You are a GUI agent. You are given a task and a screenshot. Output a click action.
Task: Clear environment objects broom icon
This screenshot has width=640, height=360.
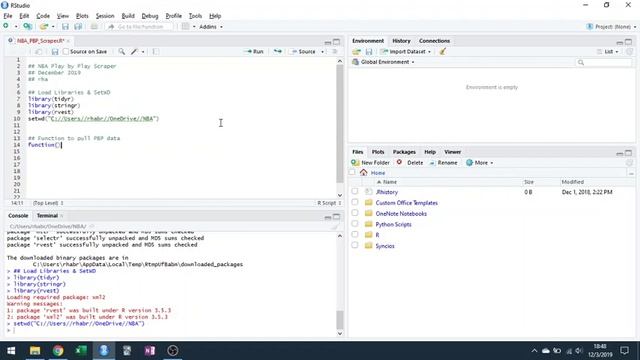[x=442, y=52]
